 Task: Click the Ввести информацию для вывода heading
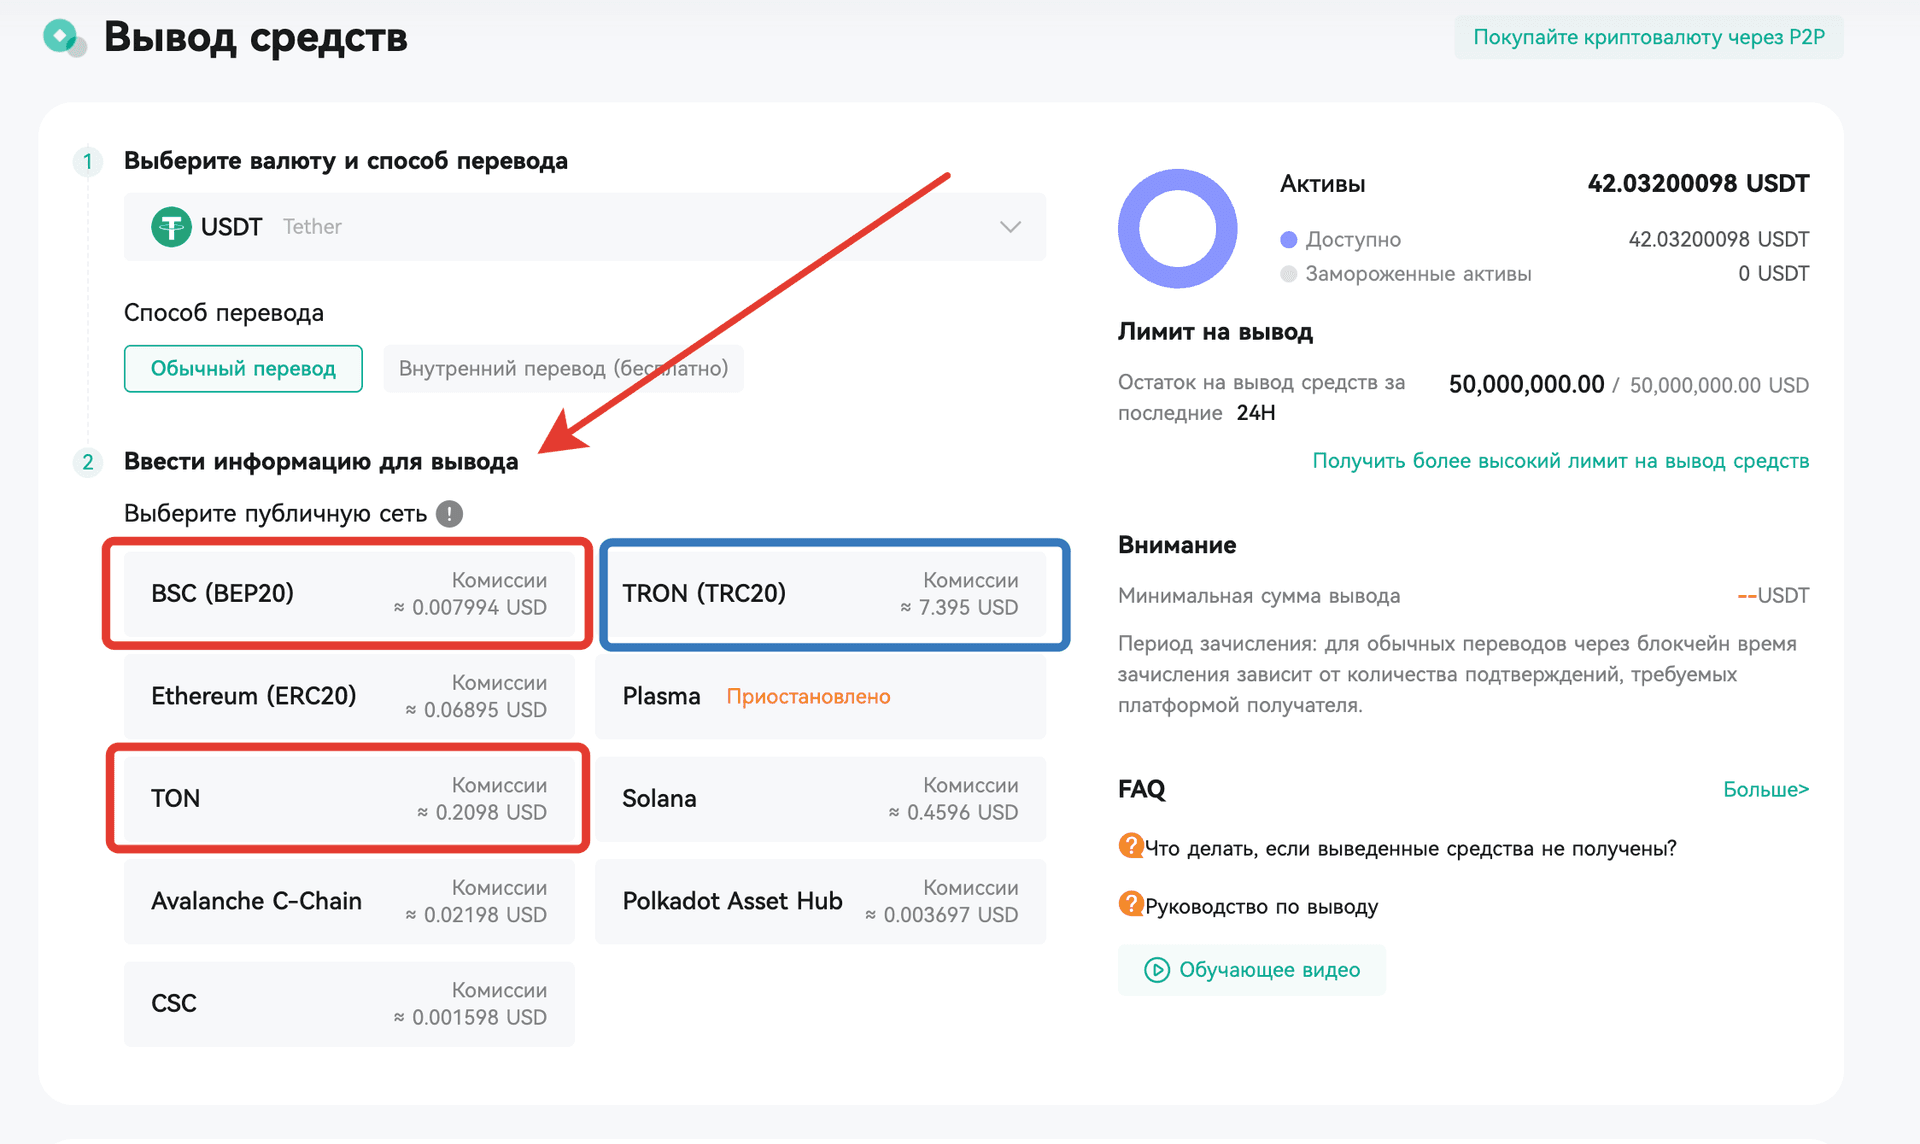(x=321, y=462)
